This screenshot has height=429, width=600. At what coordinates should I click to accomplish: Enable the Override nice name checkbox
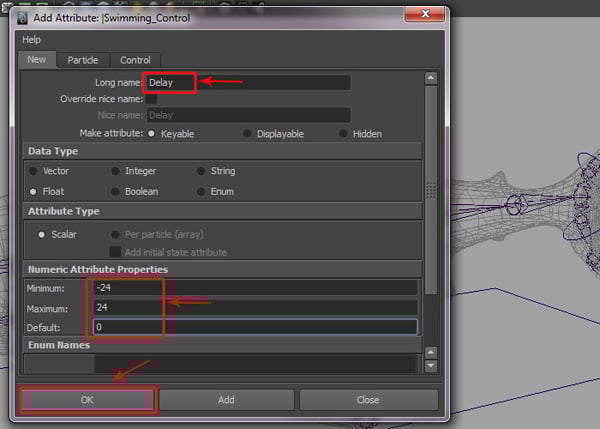152,99
